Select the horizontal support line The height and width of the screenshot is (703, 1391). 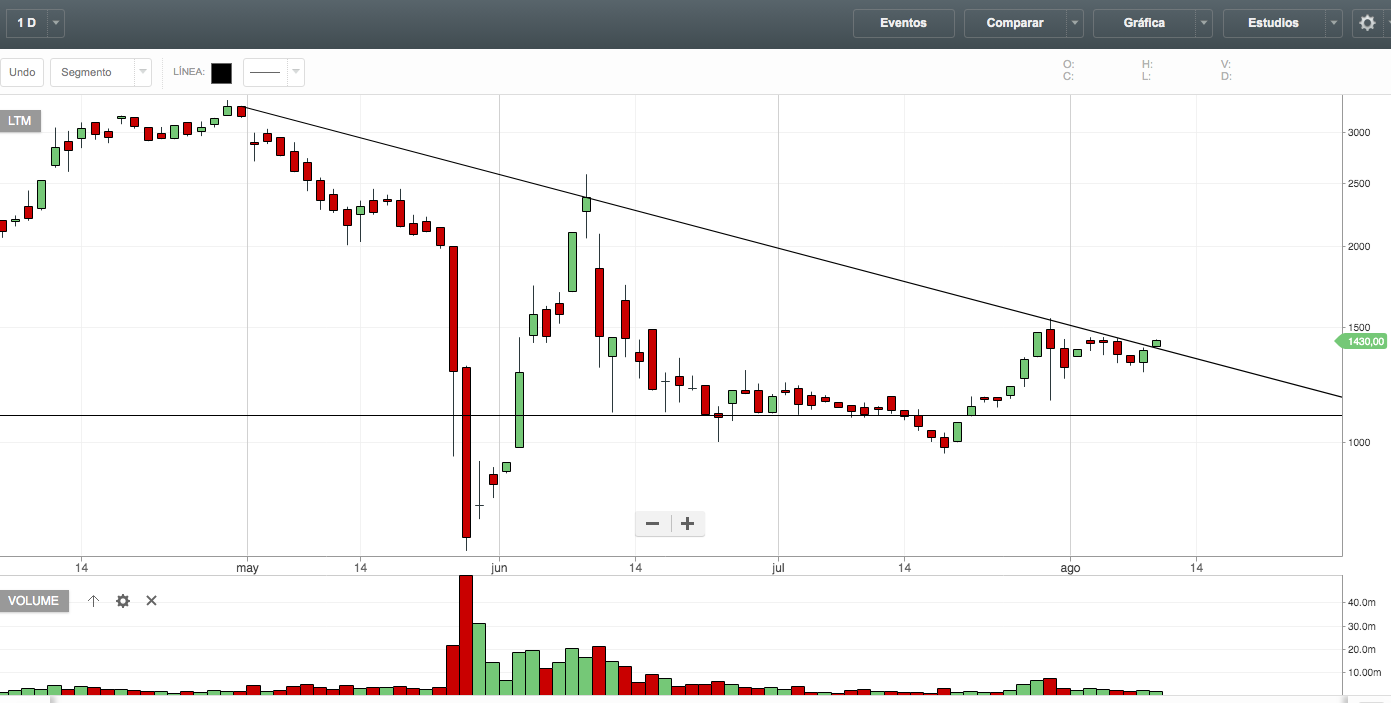point(670,415)
